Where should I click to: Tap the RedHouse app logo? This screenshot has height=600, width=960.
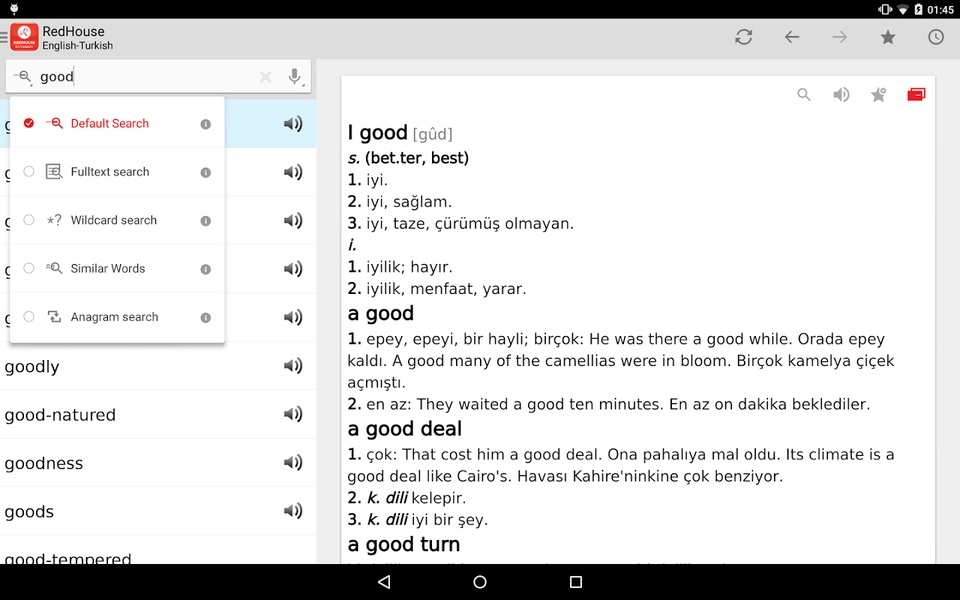[24, 37]
